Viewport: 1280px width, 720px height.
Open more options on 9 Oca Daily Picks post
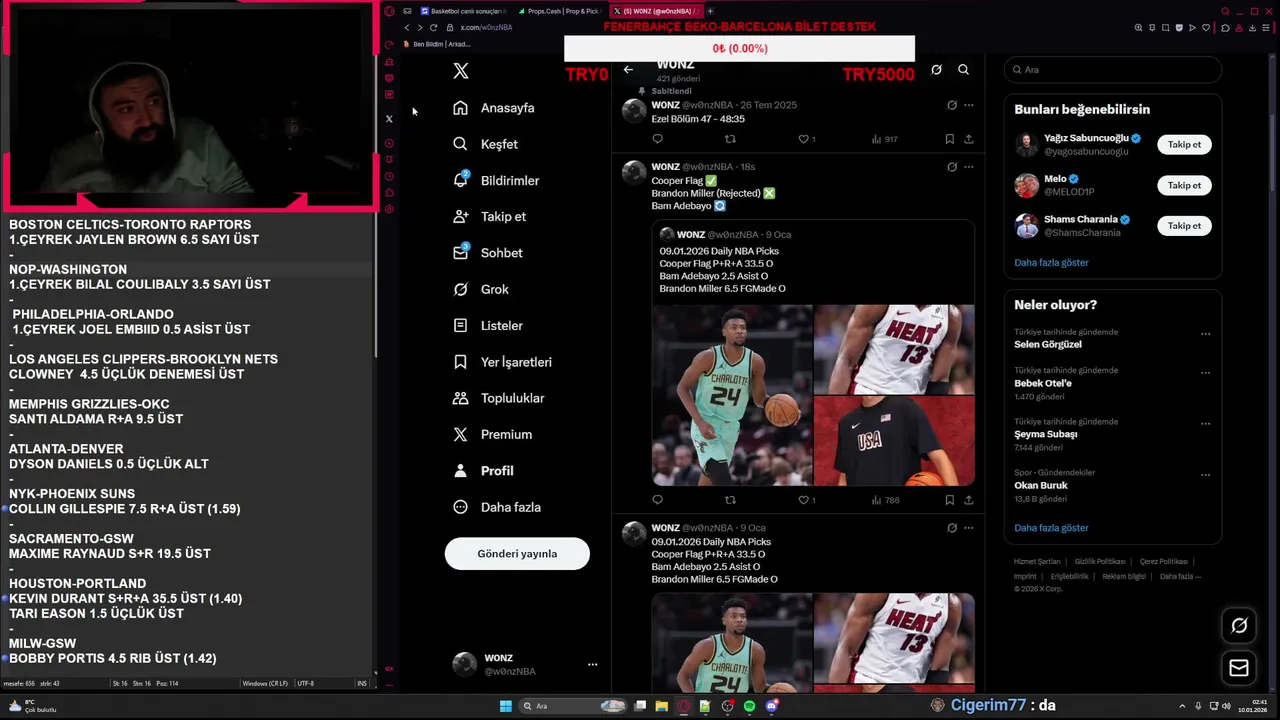[968, 528]
